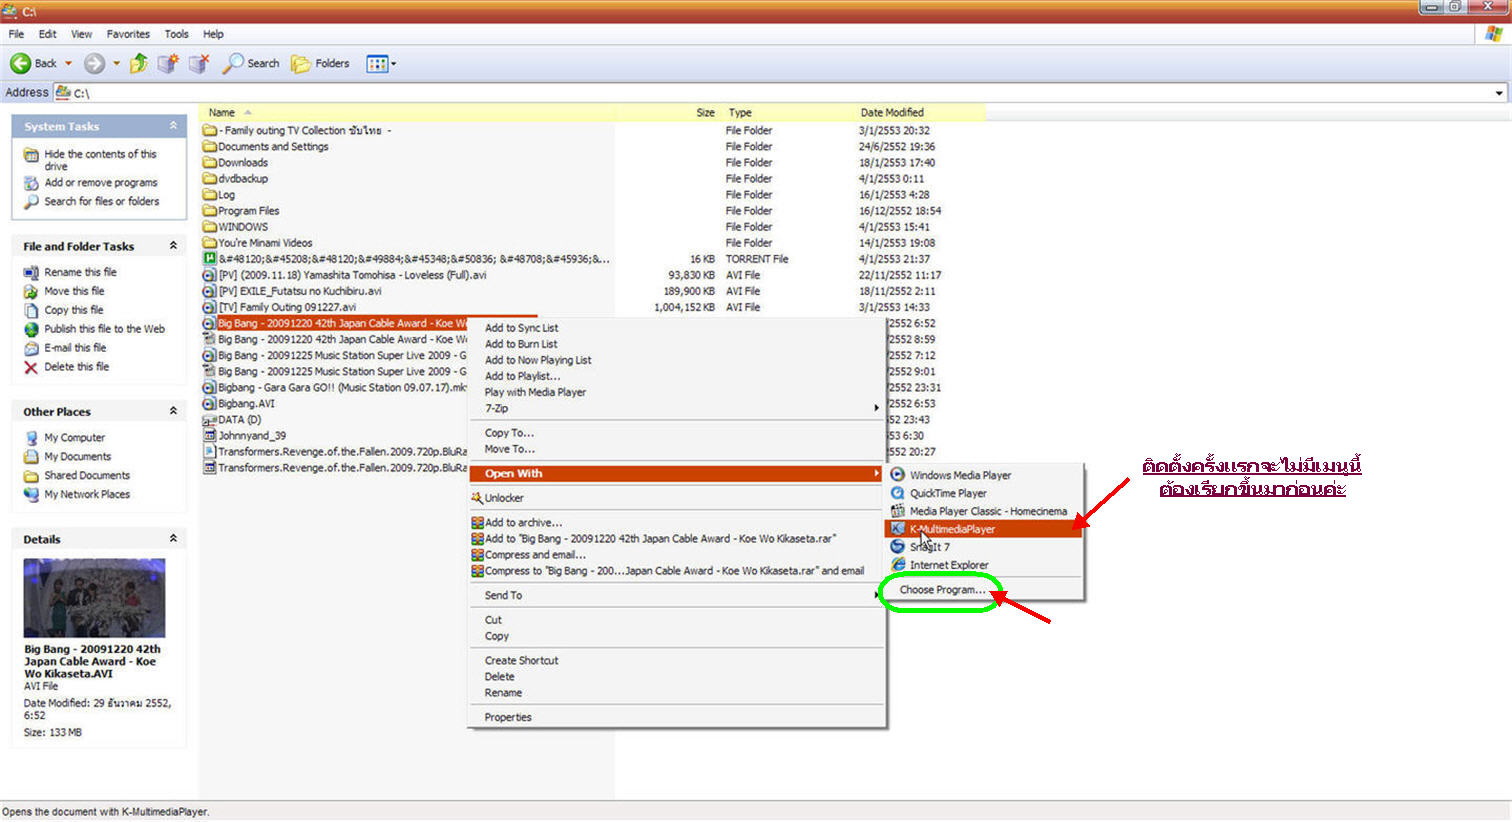The width and height of the screenshot is (1512, 822).
Task: Select the Program Files folder icon
Action: (x=210, y=211)
